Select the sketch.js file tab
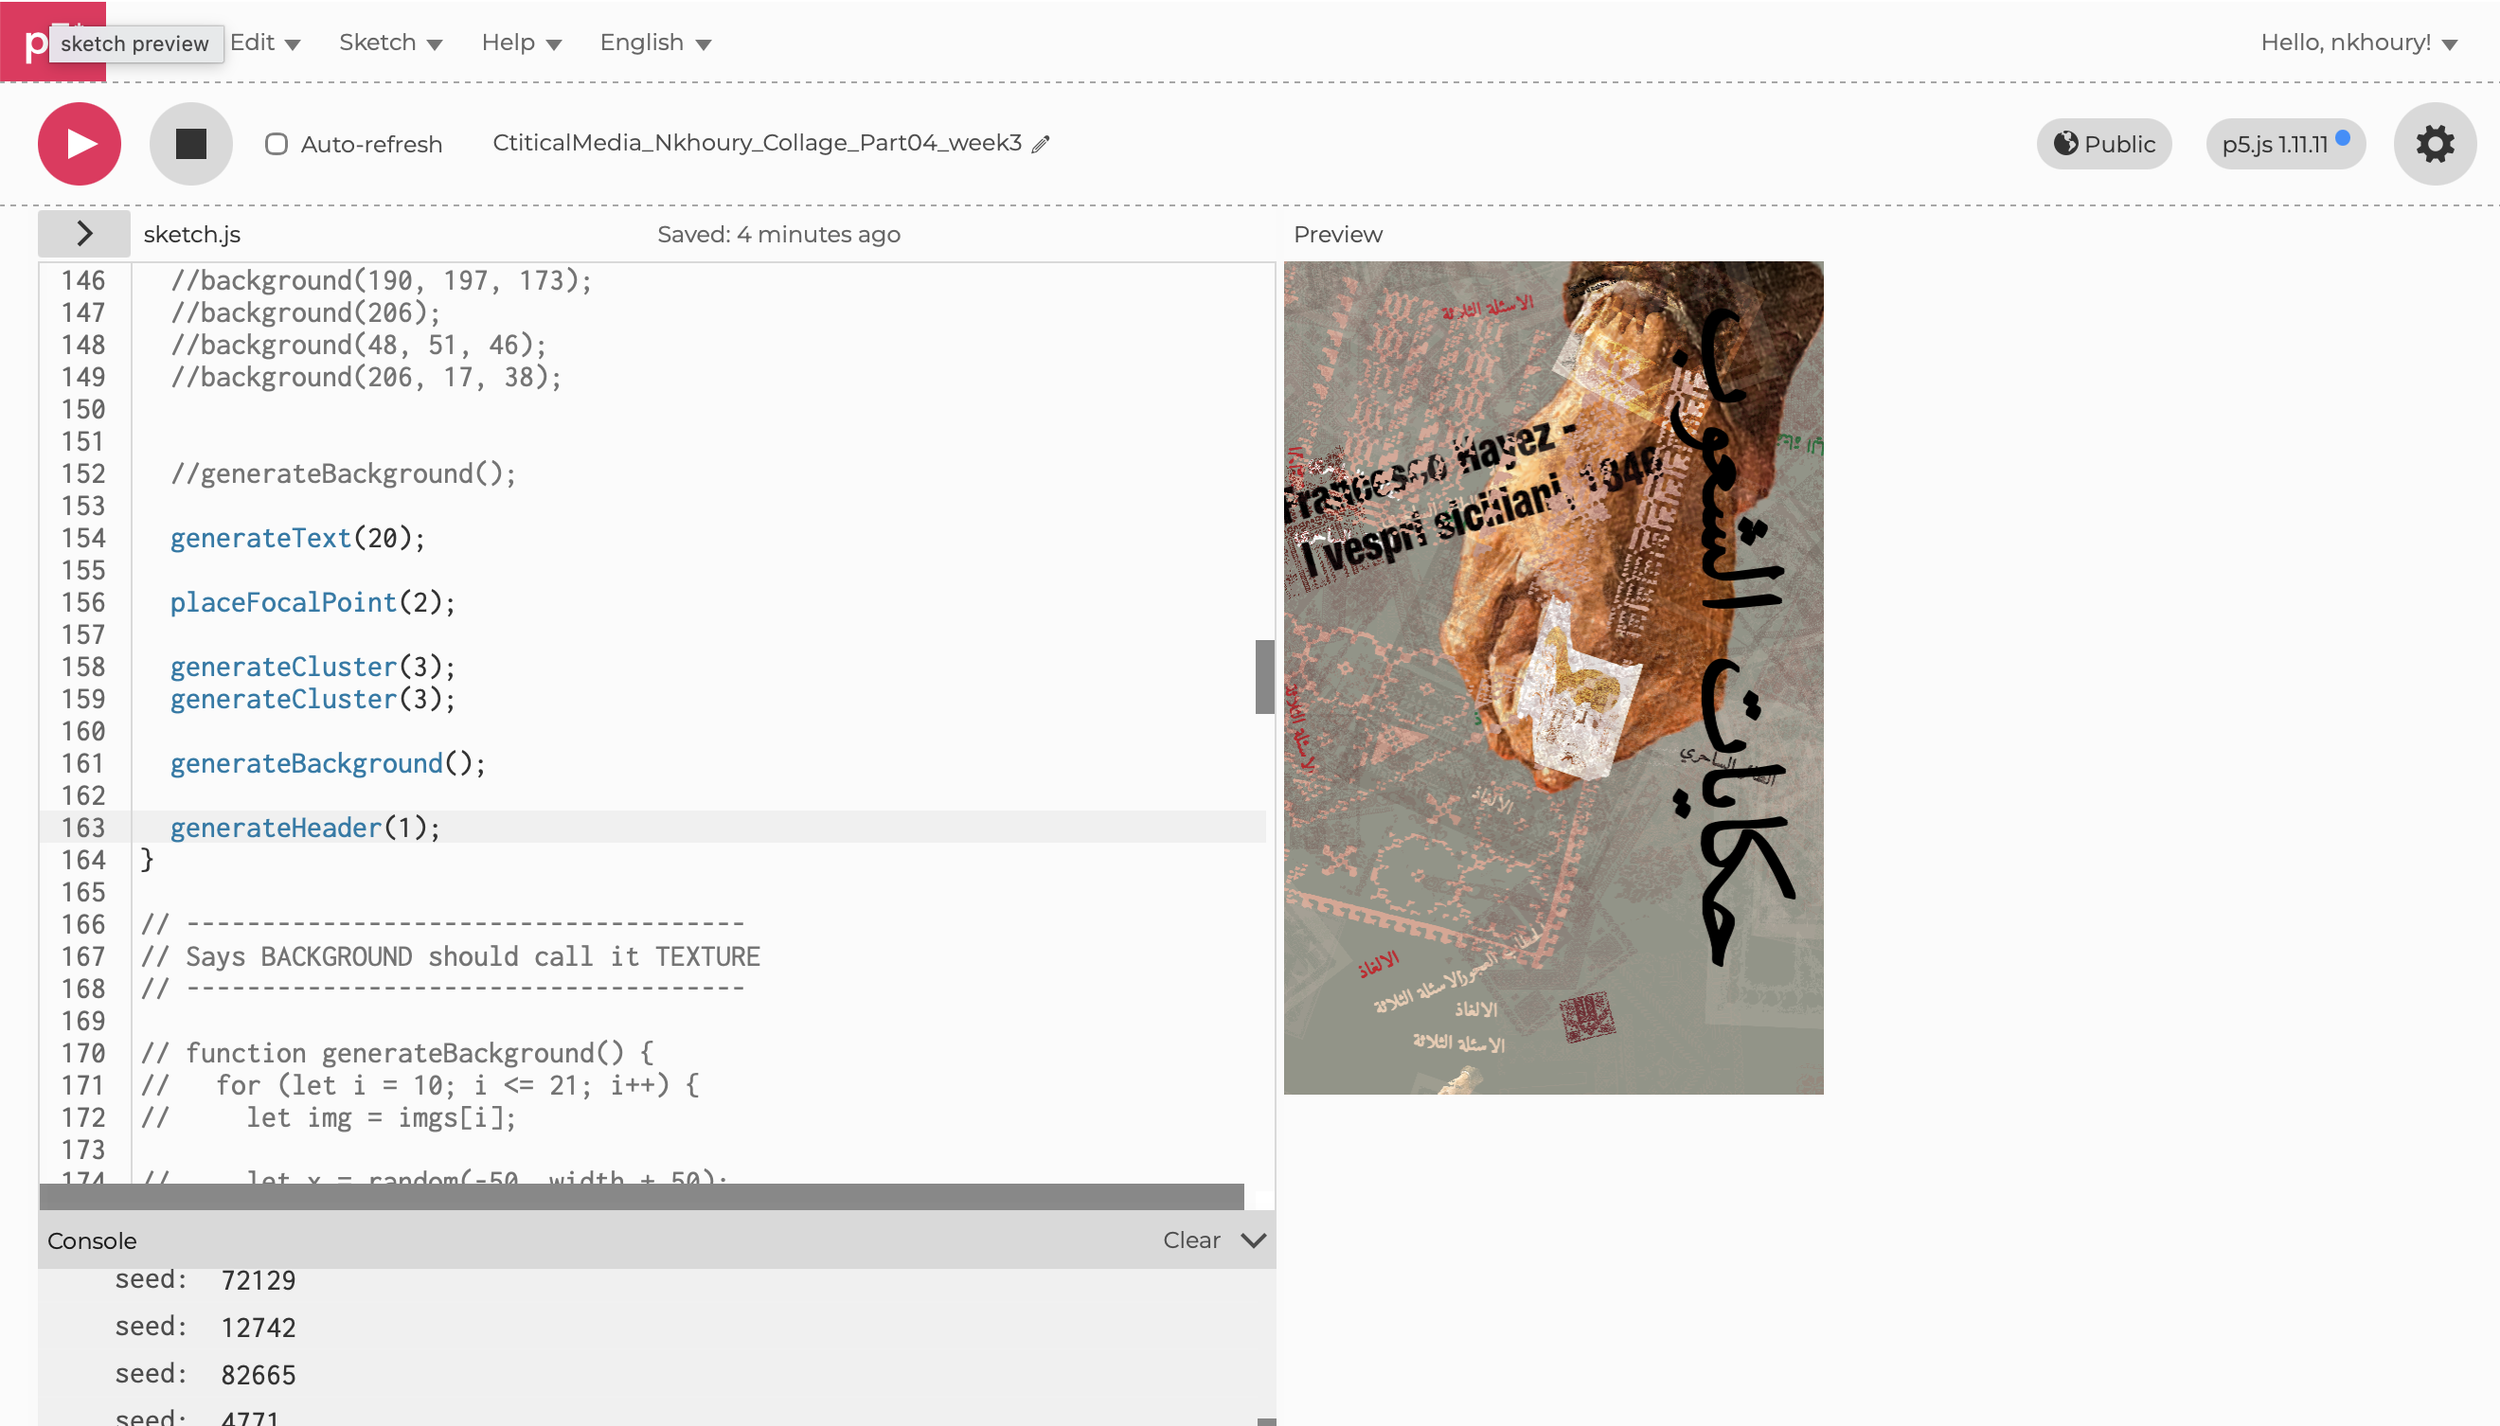2500x1426 pixels. (x=192, y=234)
